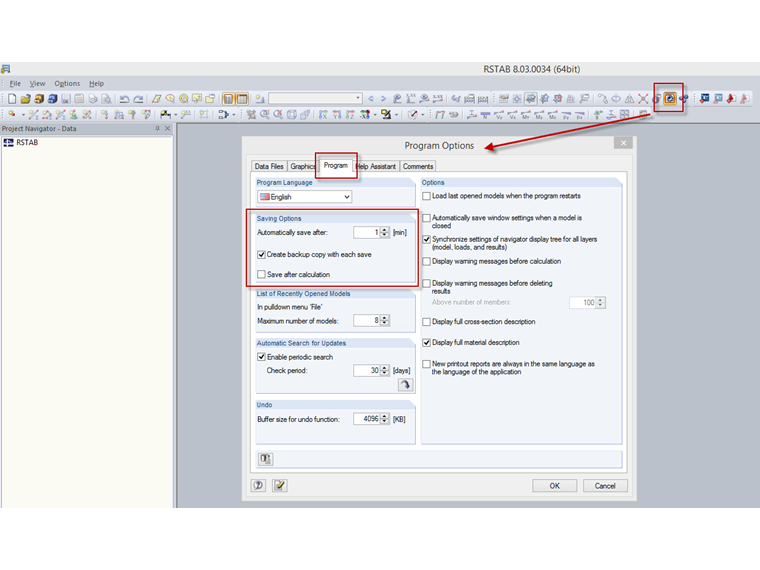Image resolution: width=760 pixels, height=570 pixels.
Task: Select the Program tab
Action: coord(335,165)
